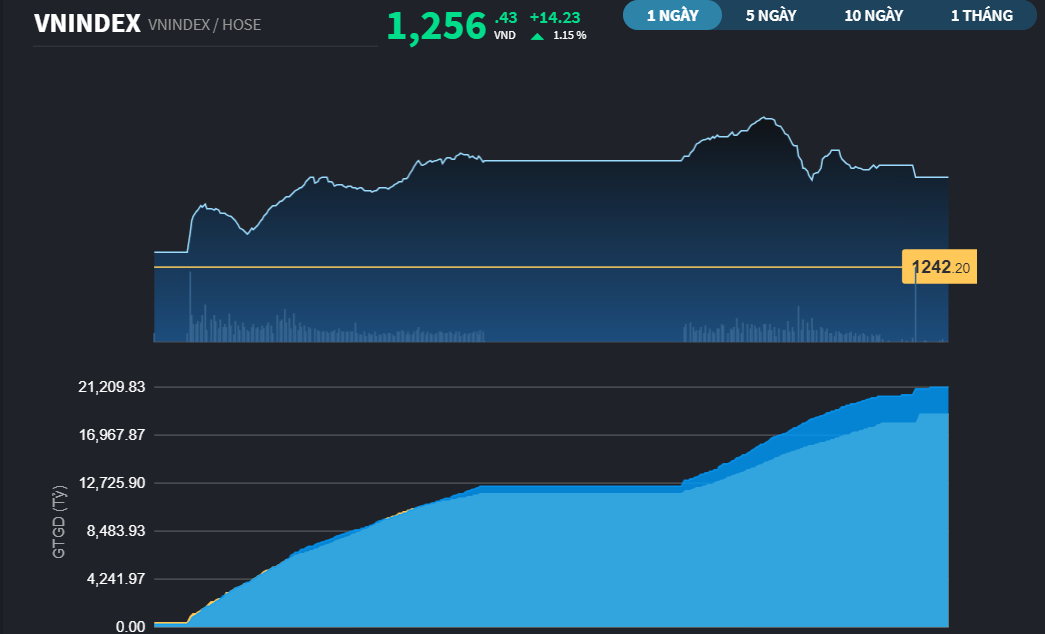Click the 1.15 % percentage change
Viewport: 1045px width, 634px height.
[x=570, y=35]
